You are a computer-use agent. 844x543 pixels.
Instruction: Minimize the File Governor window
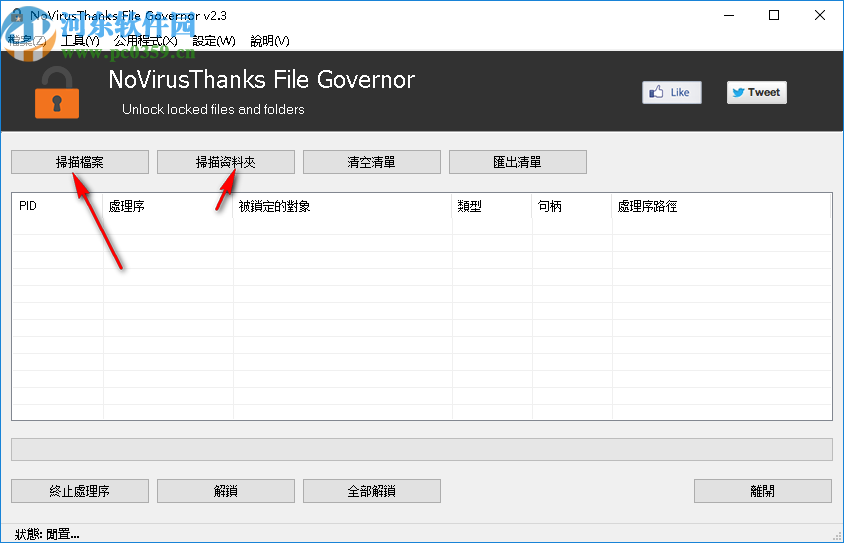[x=729, y=16]
